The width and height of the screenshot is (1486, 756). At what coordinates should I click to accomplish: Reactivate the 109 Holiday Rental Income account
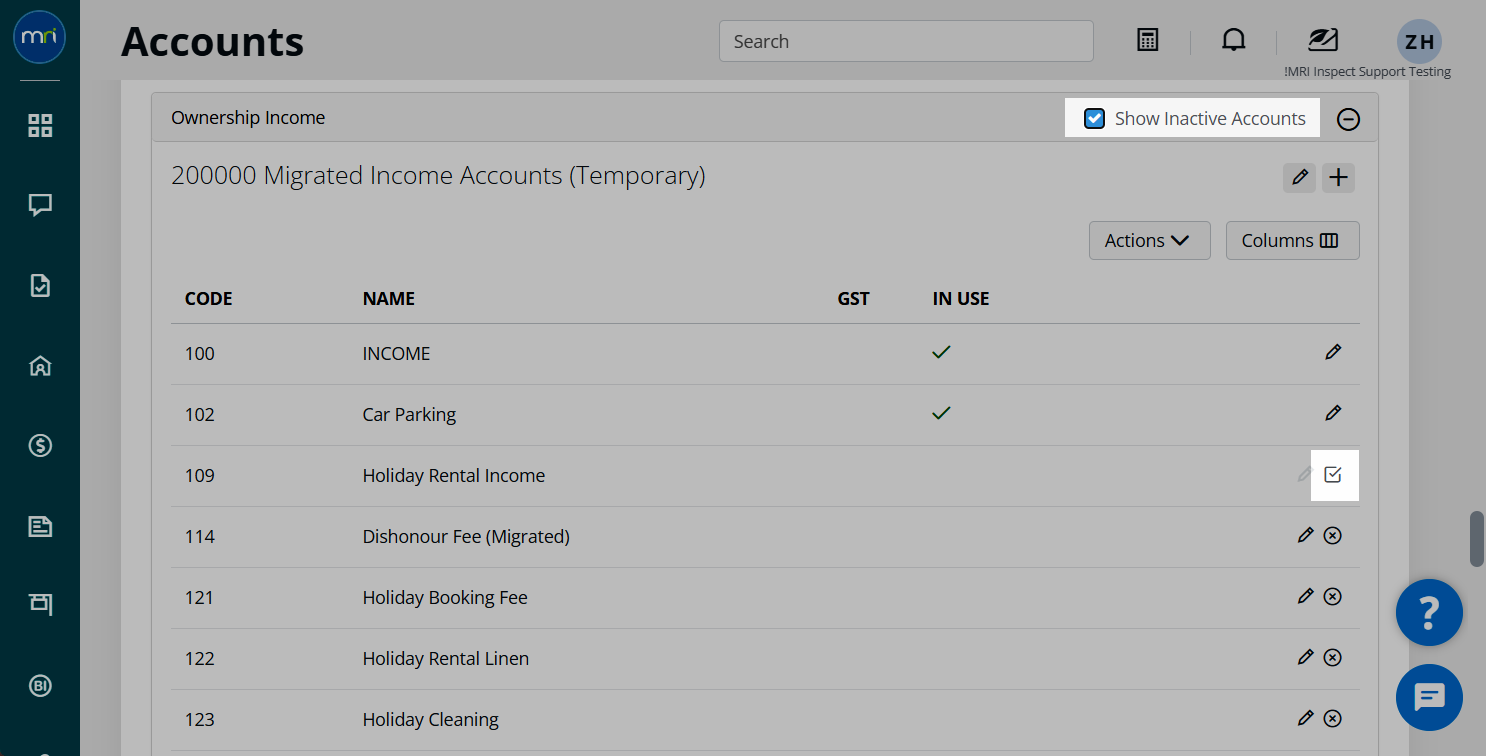click(1333, 475)
